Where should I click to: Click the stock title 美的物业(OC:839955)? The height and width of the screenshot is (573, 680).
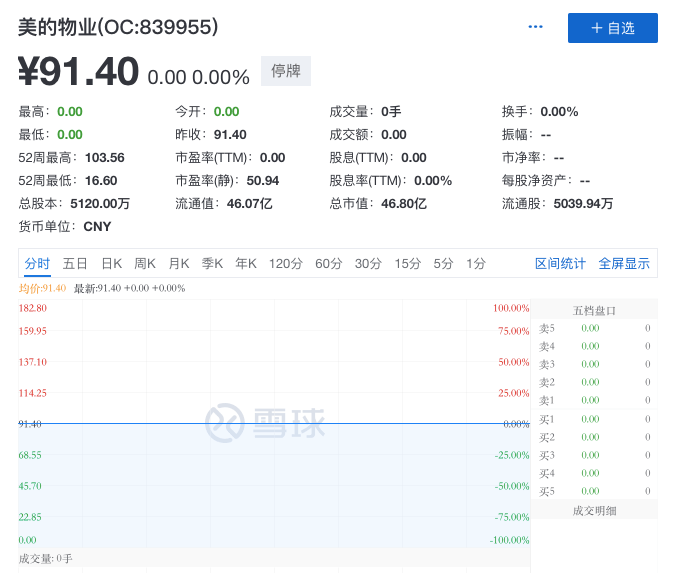click(x=118, y=27)
